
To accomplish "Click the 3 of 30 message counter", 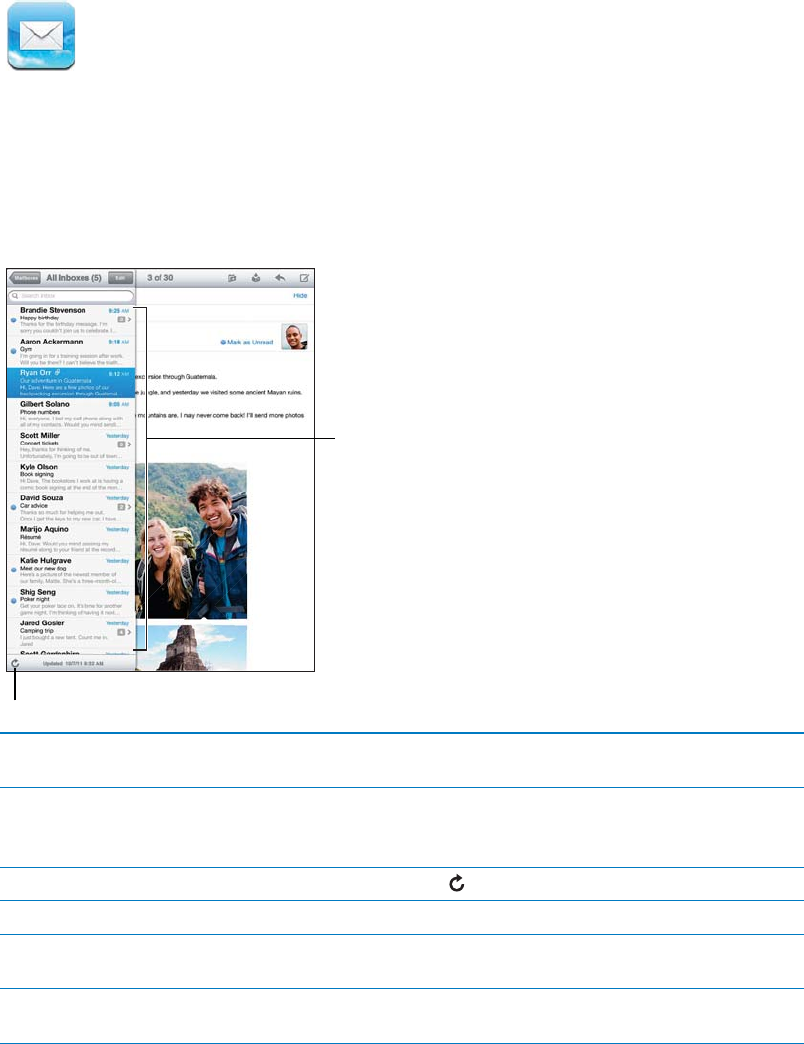I will 160,278.
